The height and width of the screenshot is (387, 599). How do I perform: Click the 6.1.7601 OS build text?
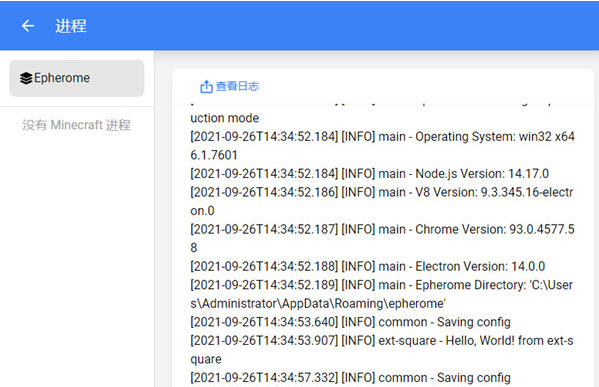click(214, 155)
